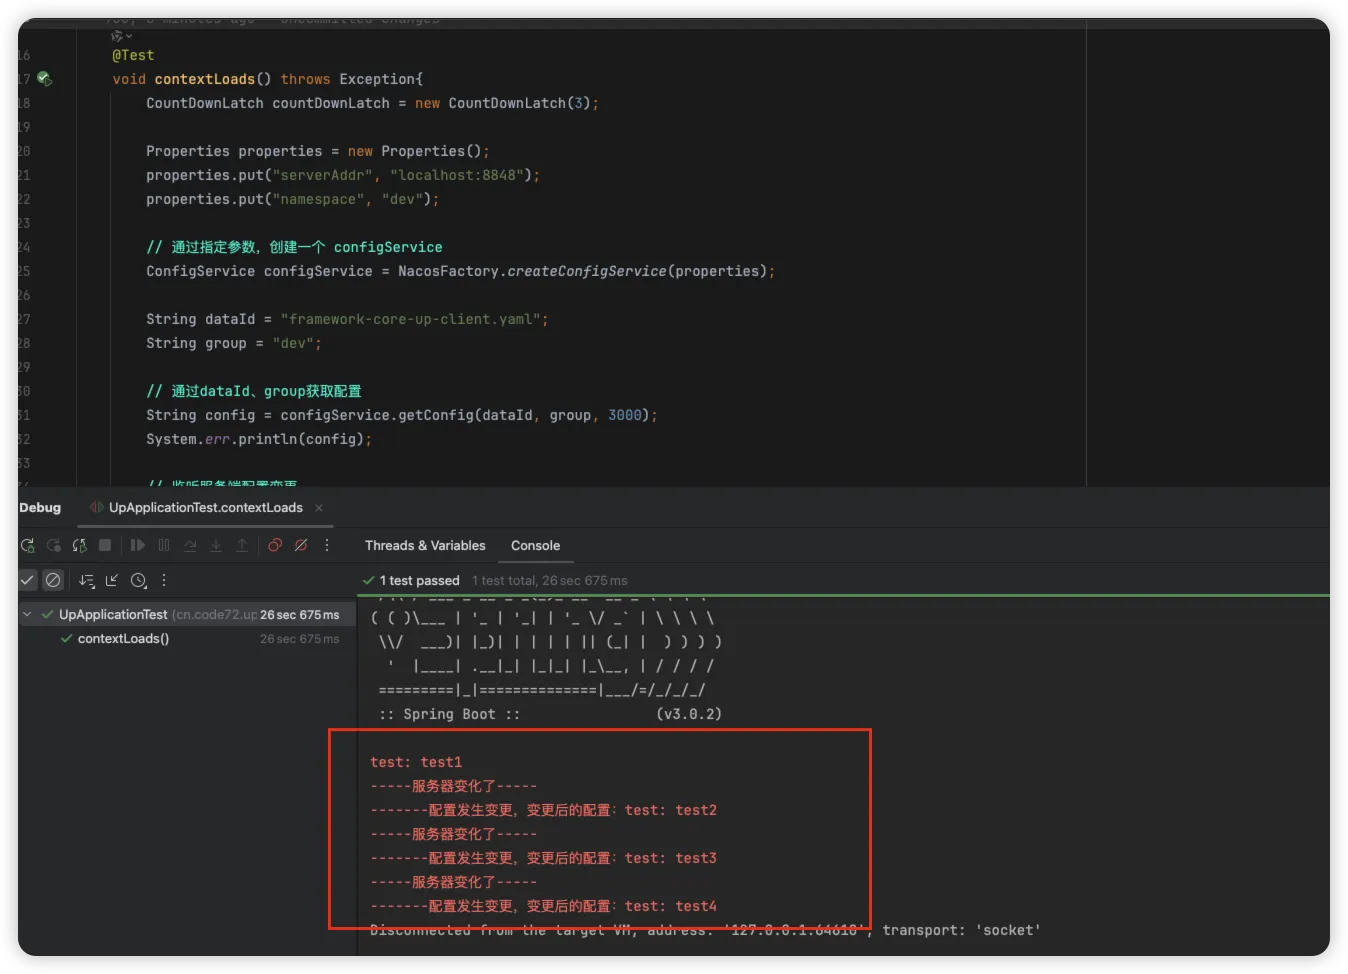Select the contextLoads() test result
1348x974 pixels.
pos(123,639)
